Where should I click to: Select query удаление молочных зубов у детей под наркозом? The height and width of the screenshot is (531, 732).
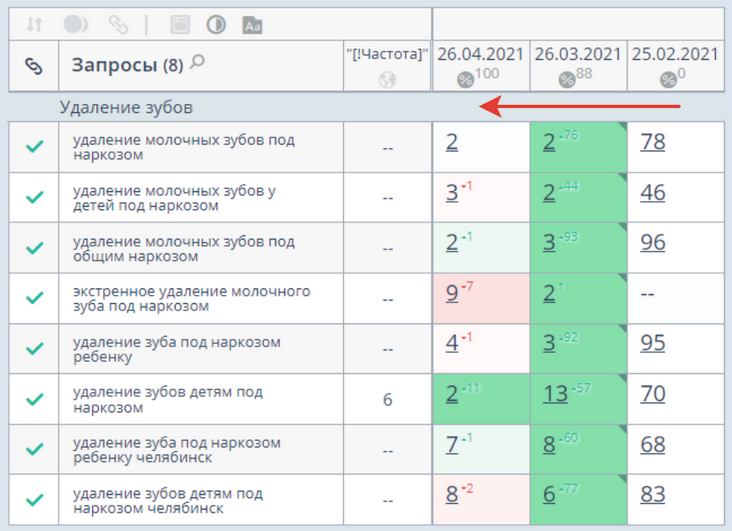click(174, 198)
